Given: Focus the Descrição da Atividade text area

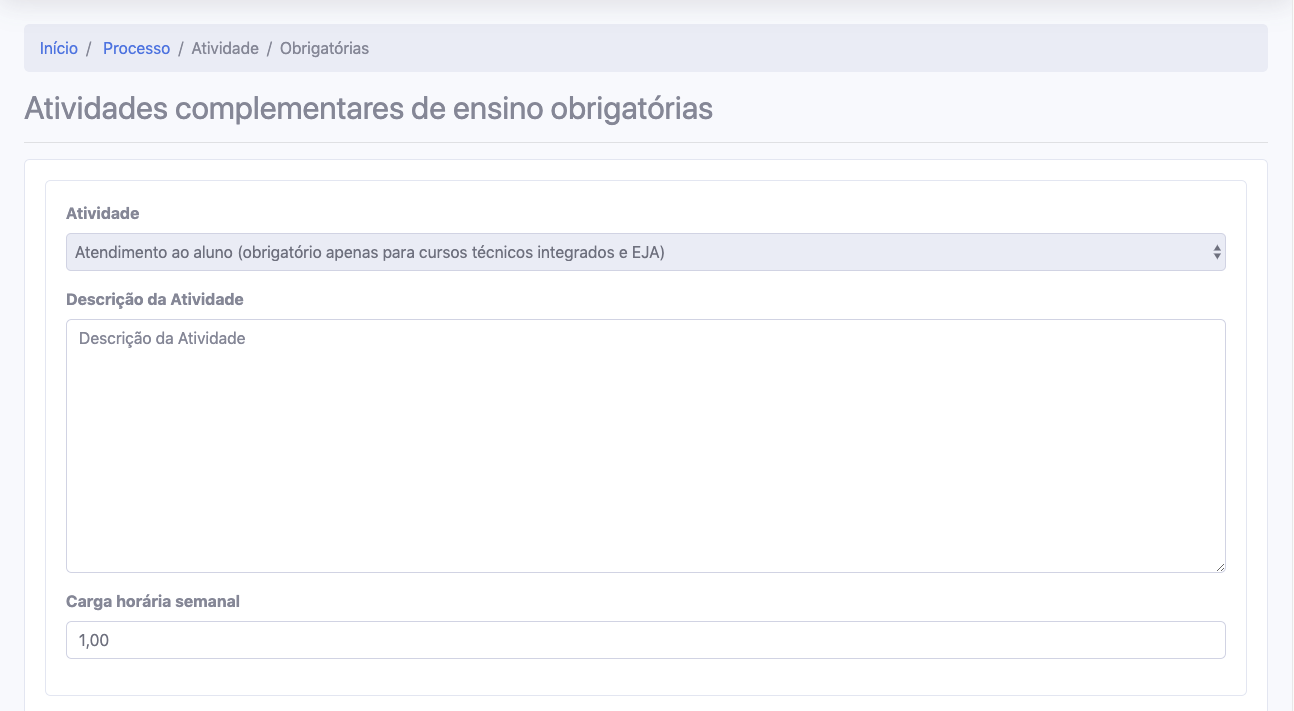Looking at the screenshot, I should pos(645,445).
